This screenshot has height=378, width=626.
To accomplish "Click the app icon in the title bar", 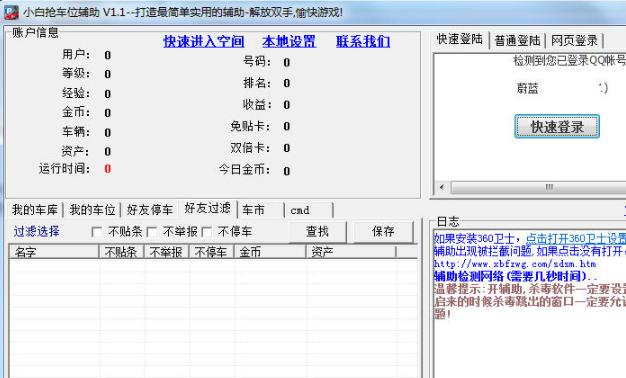I will point(12,12).
